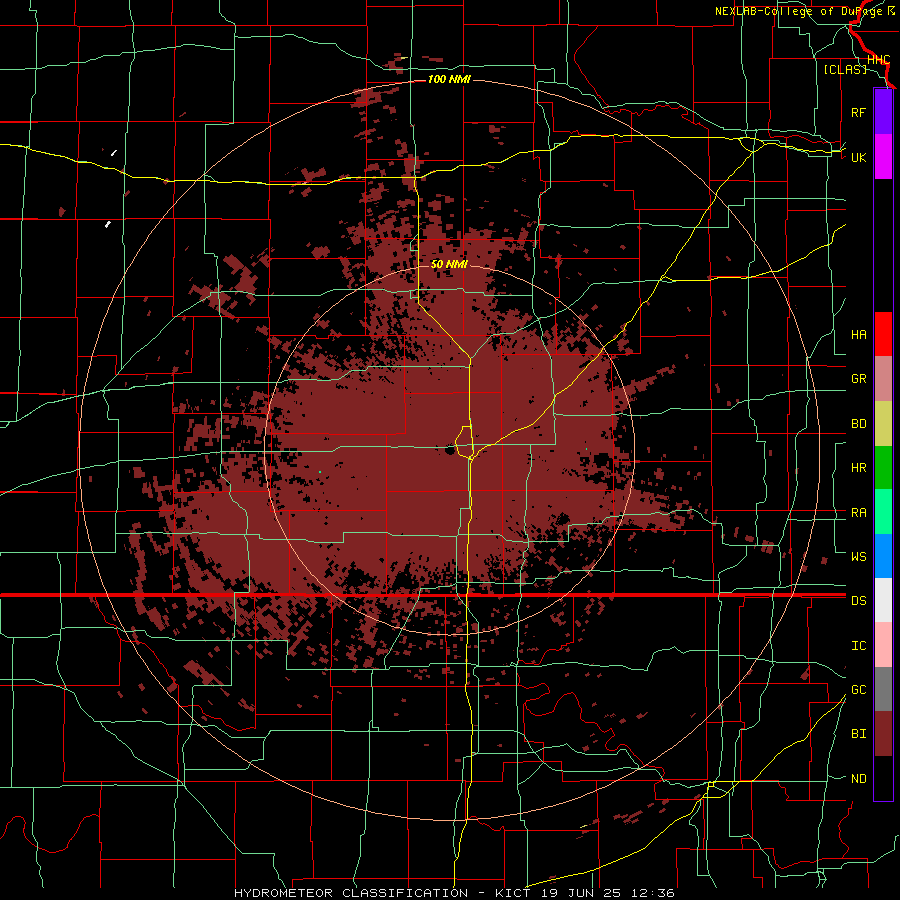Click the 50 NMI range ring label
Image resolution: width=900 pixels, height=900 pixels.
(449, 264)
